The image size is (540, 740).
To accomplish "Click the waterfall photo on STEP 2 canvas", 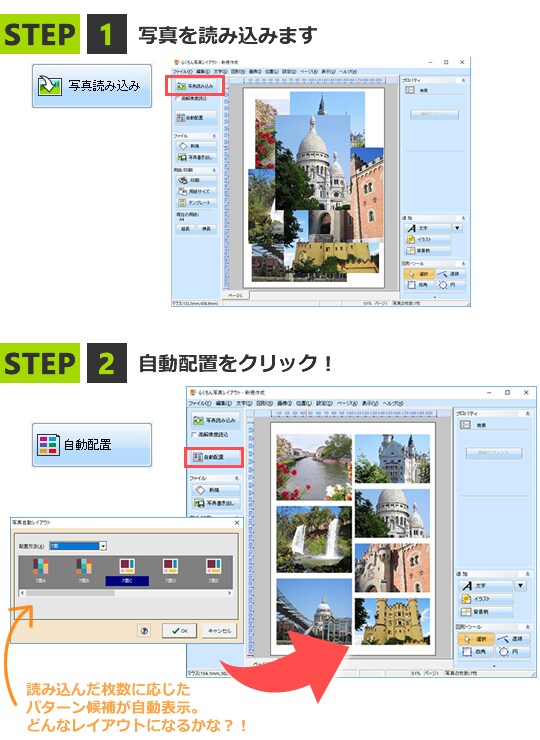I will 314,539.
